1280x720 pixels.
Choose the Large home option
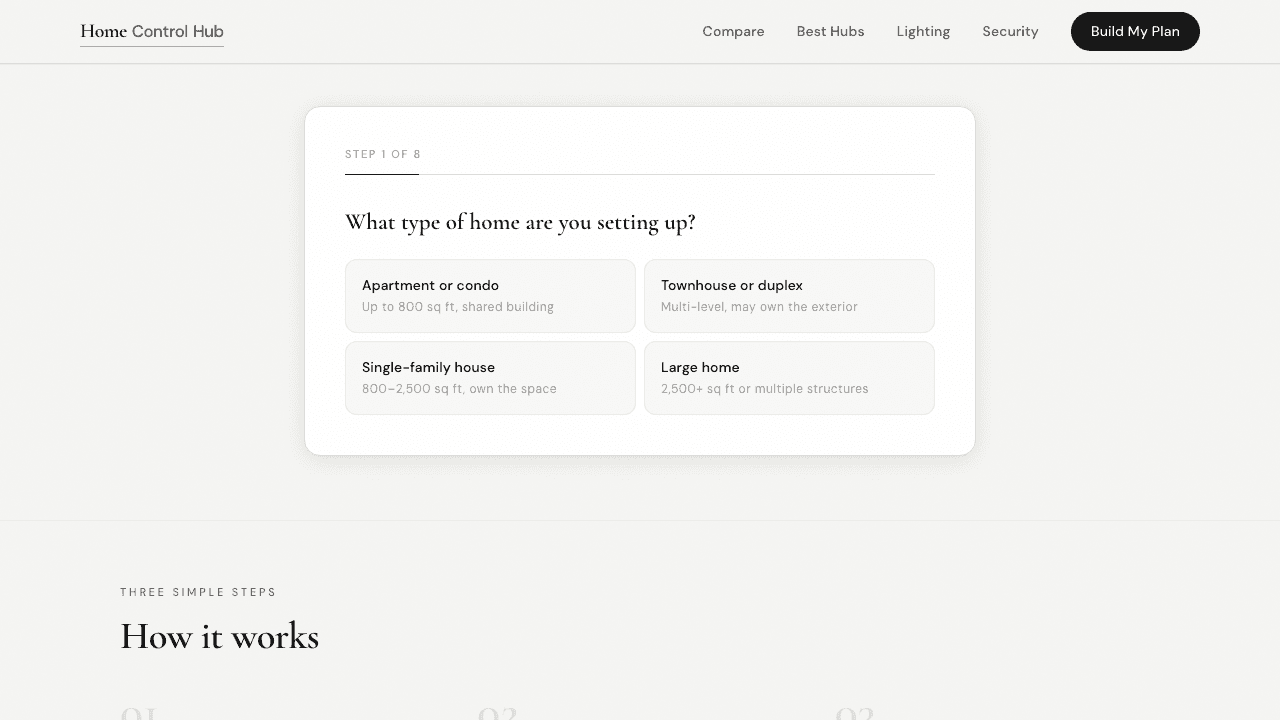[x=789, y=378]
